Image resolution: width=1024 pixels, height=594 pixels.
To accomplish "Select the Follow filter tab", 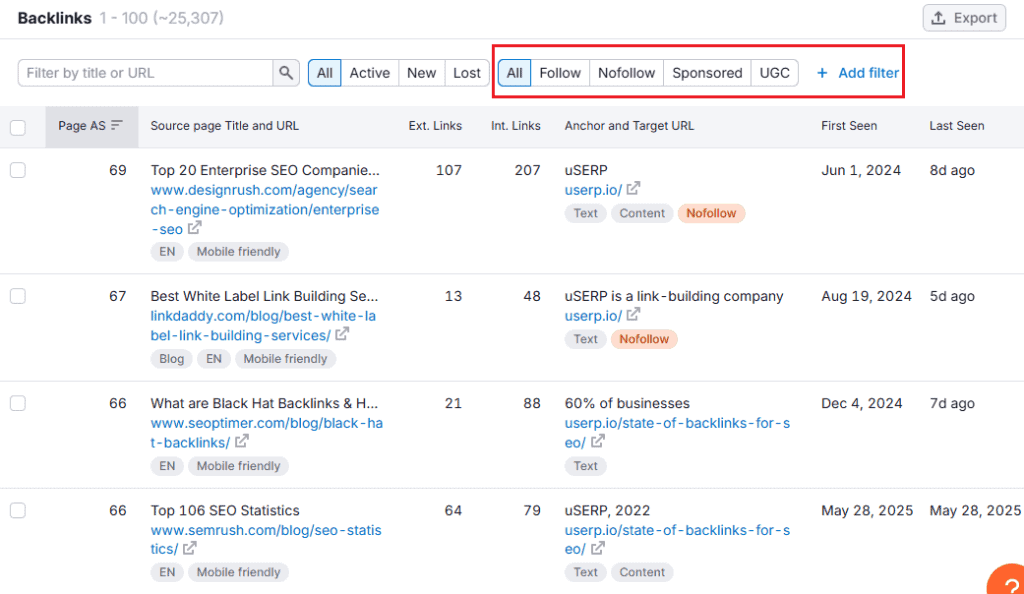I will (560, 72).
